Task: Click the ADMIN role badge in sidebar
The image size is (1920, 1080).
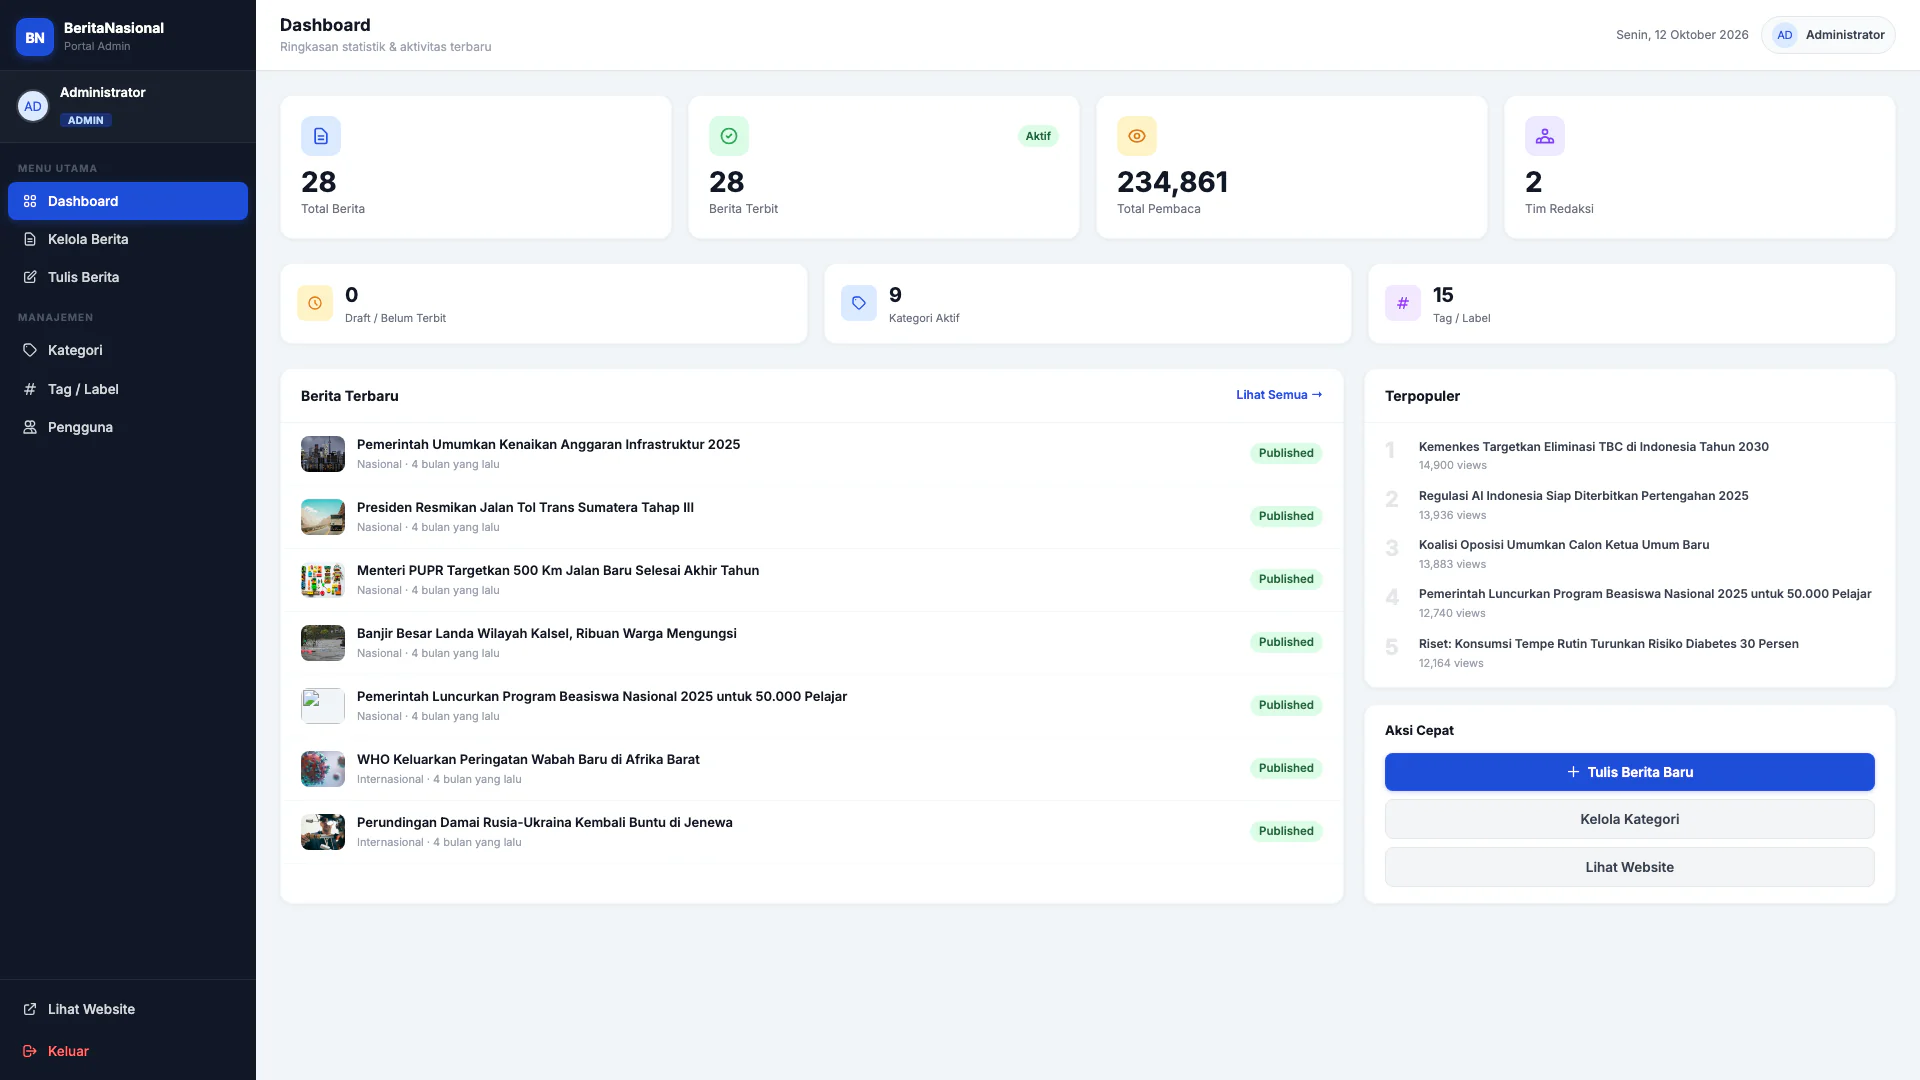Action: (86, 120)
